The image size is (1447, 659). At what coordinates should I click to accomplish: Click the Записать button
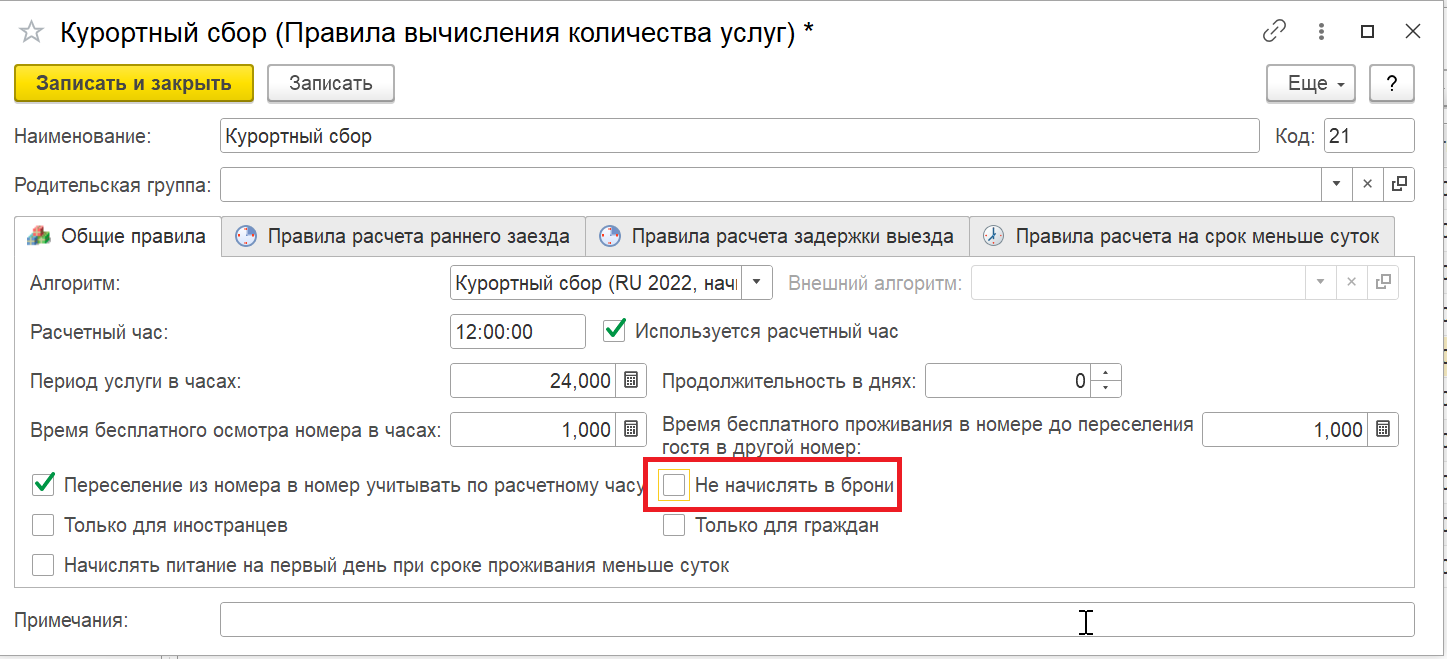point(331,84)
